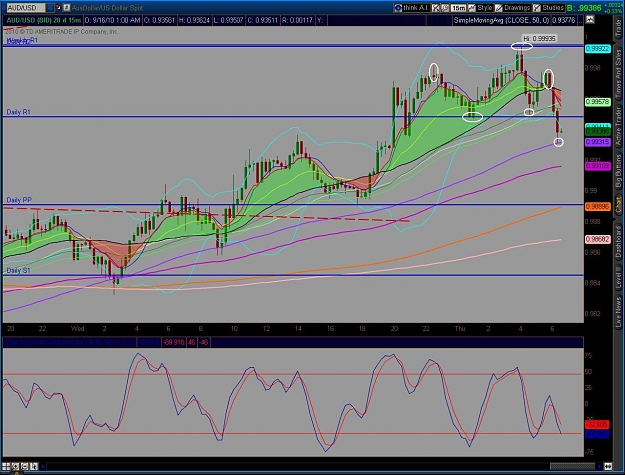625x475 pixels.
Task: Click the red symbol link icon
Action: click(x=58, y=7)
